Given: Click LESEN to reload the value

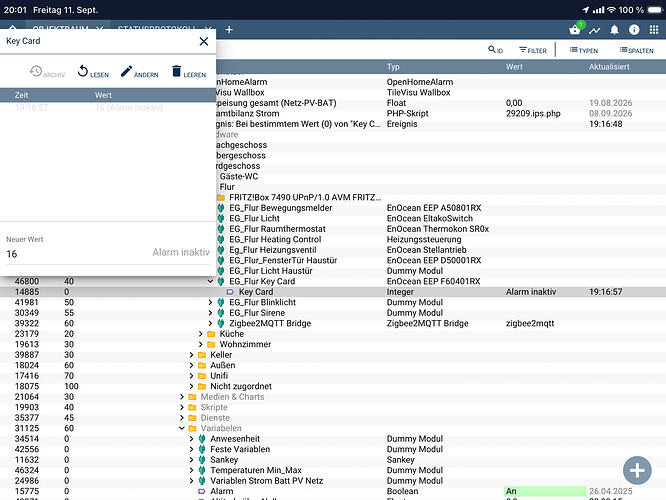Looking at the screenshot, I should 93,72.
